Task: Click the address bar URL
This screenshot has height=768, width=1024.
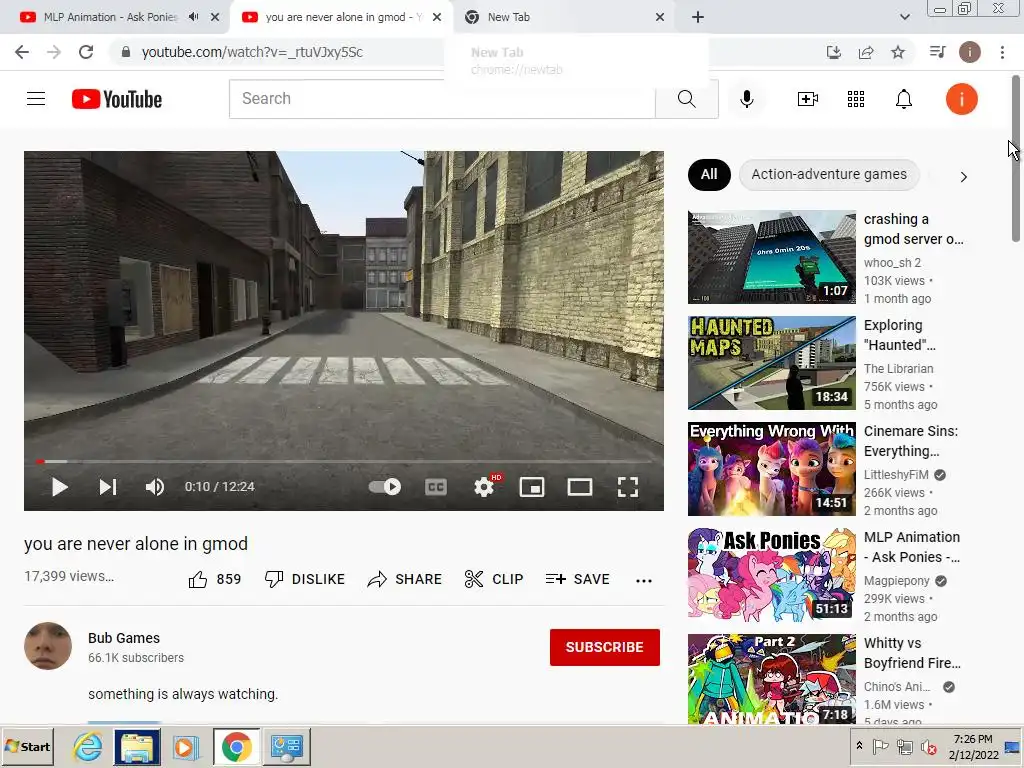Action: tap(252, 52)
